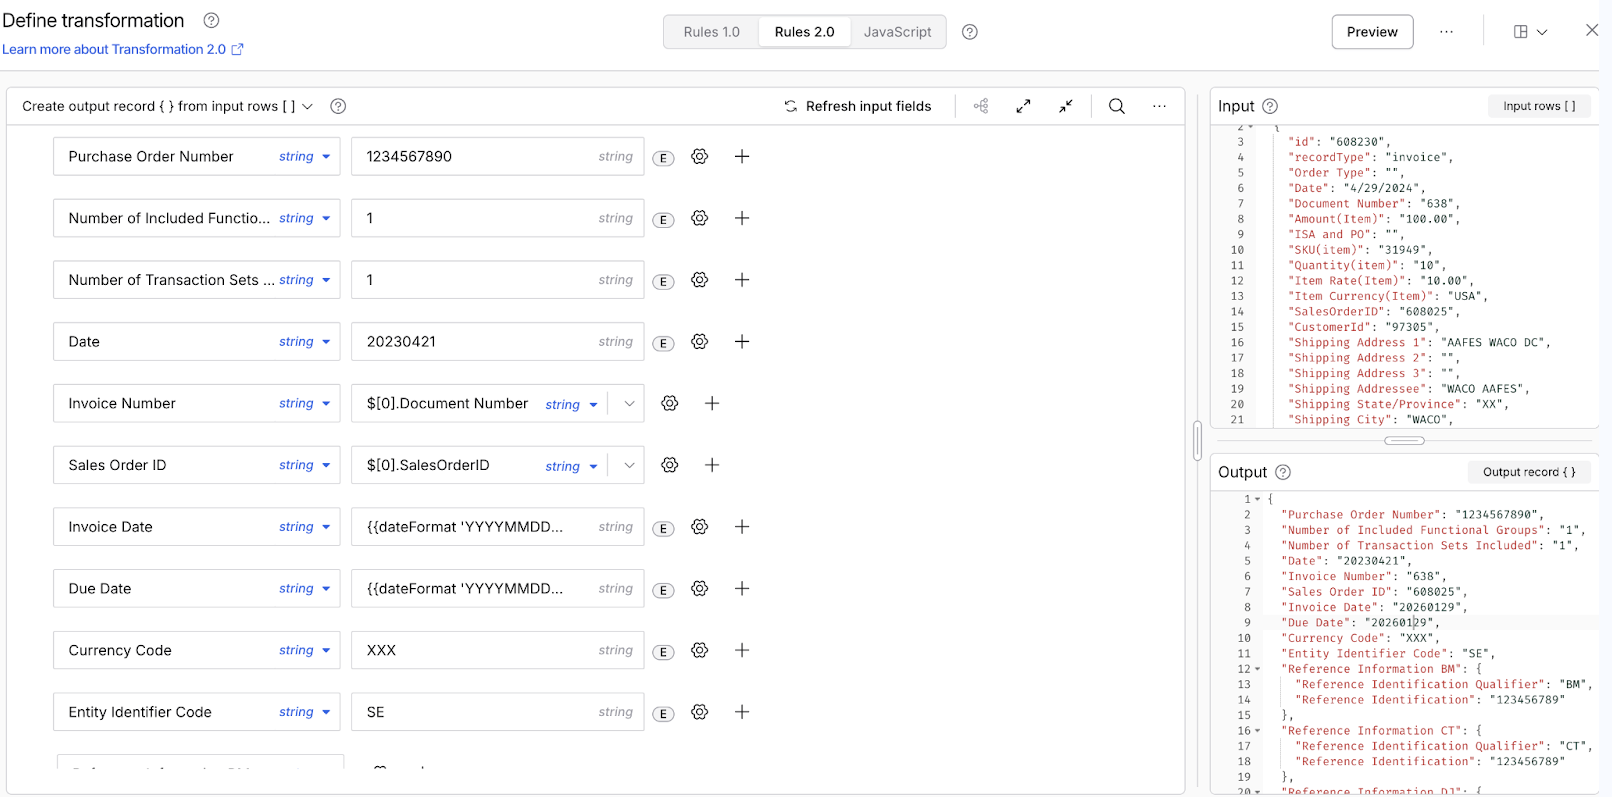1612x797 pixels.
Task: Change data type of Invoice Number field
Action: 305,404
